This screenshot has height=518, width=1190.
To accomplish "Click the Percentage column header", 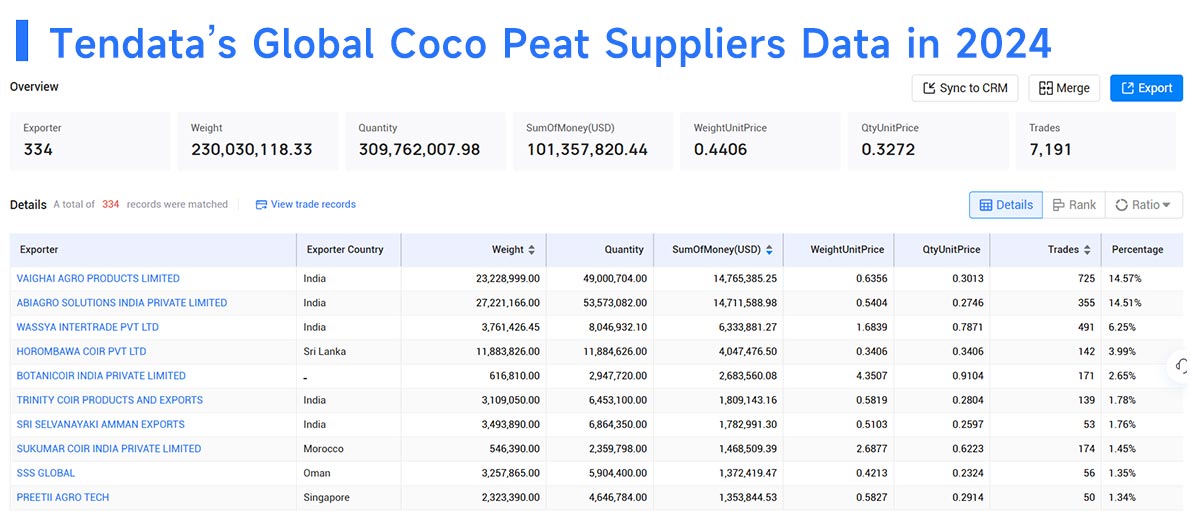I will (1141, 250).
